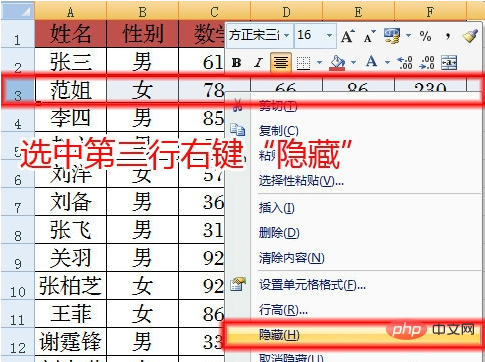Select row 4 header
485x362 pixels.
[17, 119]
